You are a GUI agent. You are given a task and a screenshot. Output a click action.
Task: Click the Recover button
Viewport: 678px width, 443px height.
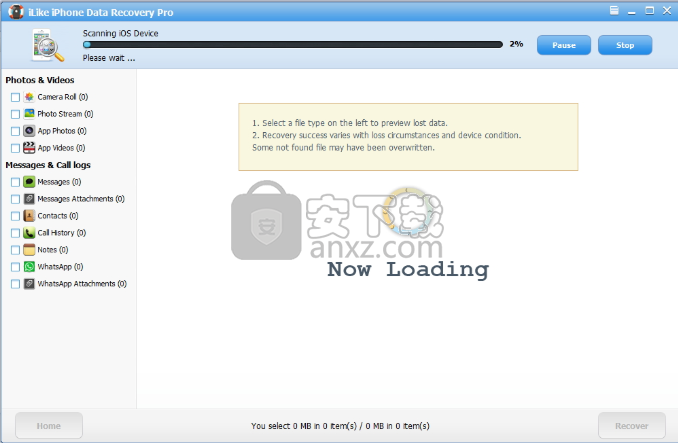(x=632, y=426)
